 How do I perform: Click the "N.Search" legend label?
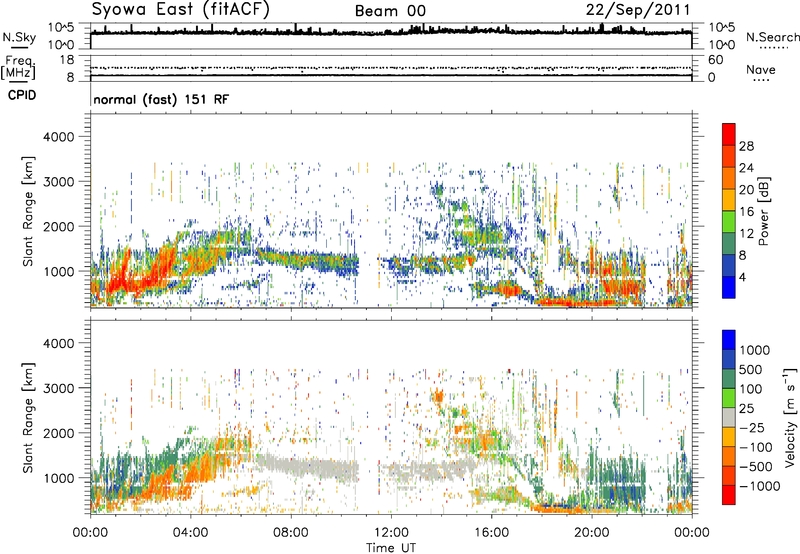coord(772,37)
